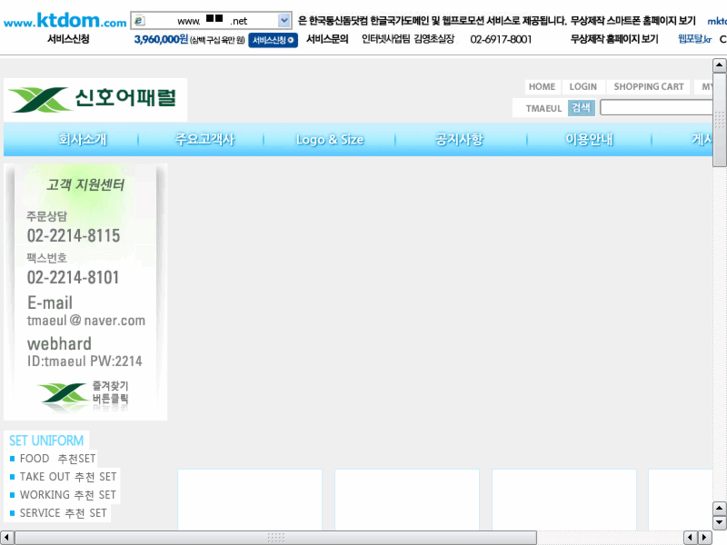The height and width of the screenshot is (545, 727).
Task: Open the 주요고객사 menu
Action: point(204,139)
